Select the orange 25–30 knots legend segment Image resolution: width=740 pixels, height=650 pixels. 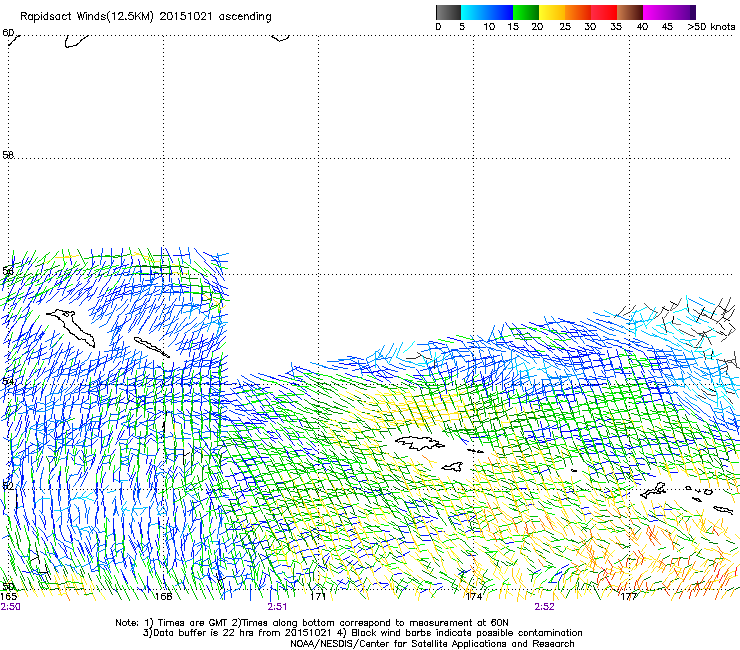pyautogui.click(x=578, y=12)
